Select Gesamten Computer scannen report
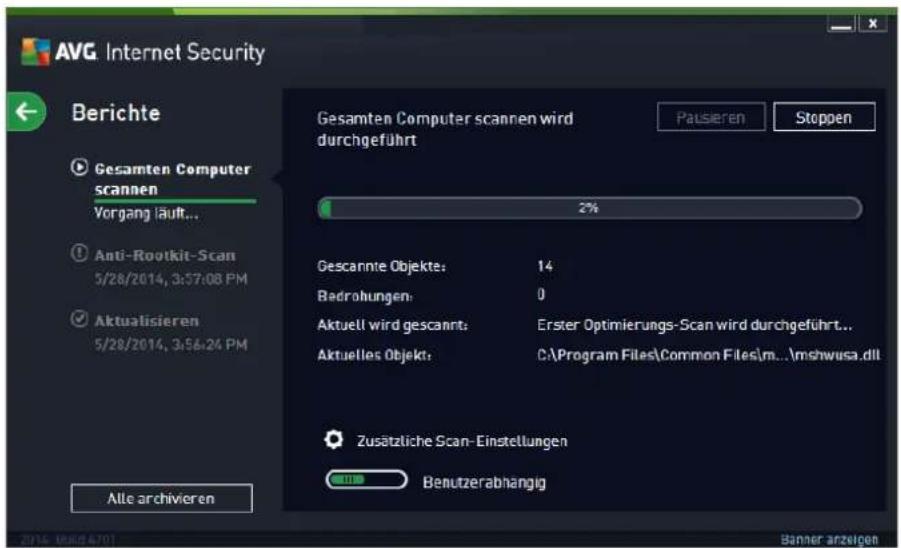The image size is (901, 548). (x=172, y=179)
